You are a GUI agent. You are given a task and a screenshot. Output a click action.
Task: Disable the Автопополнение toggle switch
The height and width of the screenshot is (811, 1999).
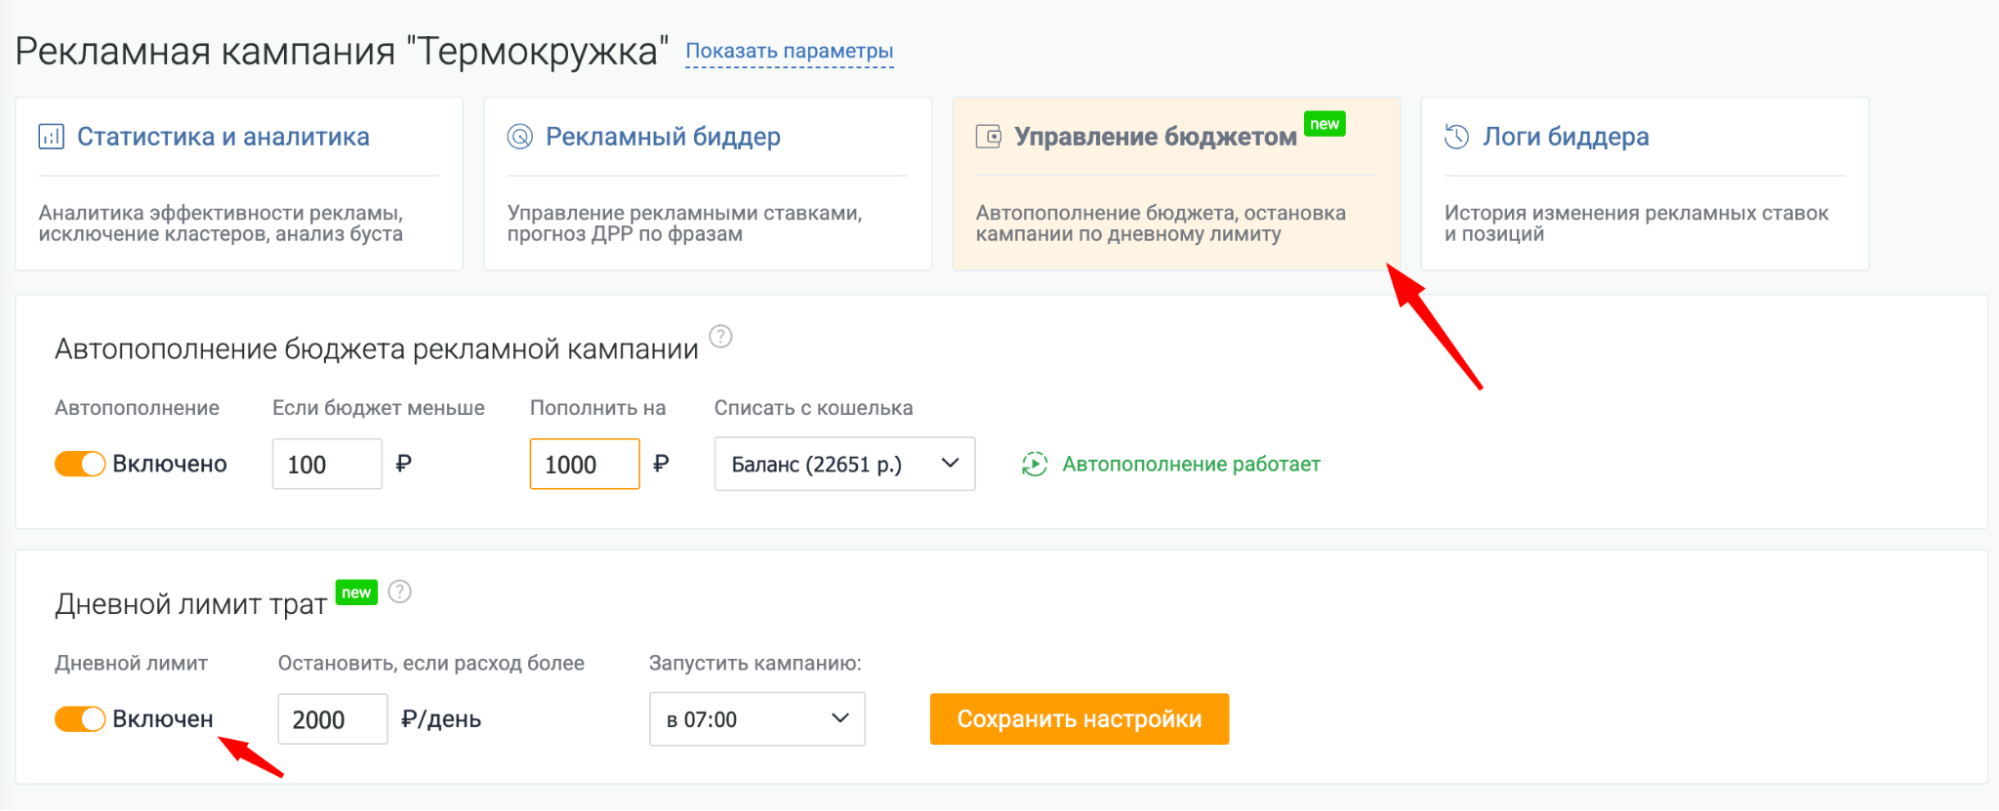point(80,464)
